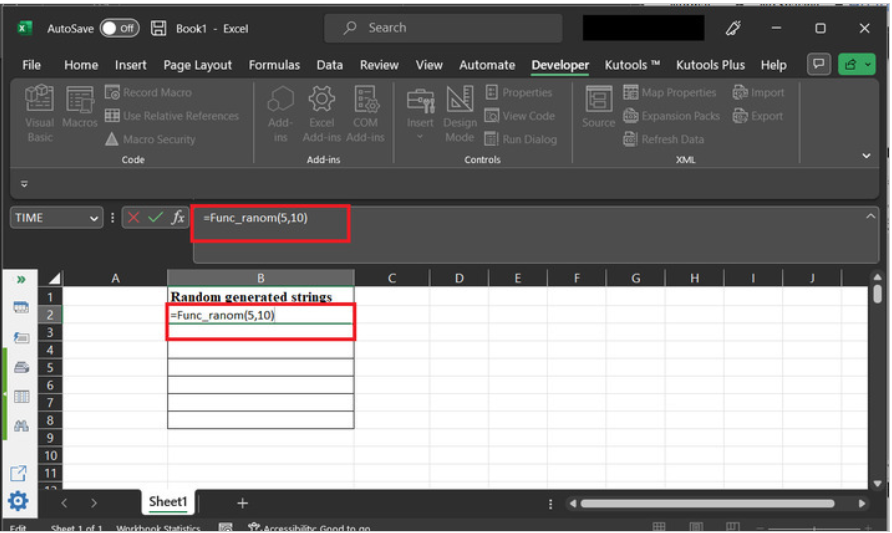Confirm formula with Enter checkmark

[x=155, y=217]
